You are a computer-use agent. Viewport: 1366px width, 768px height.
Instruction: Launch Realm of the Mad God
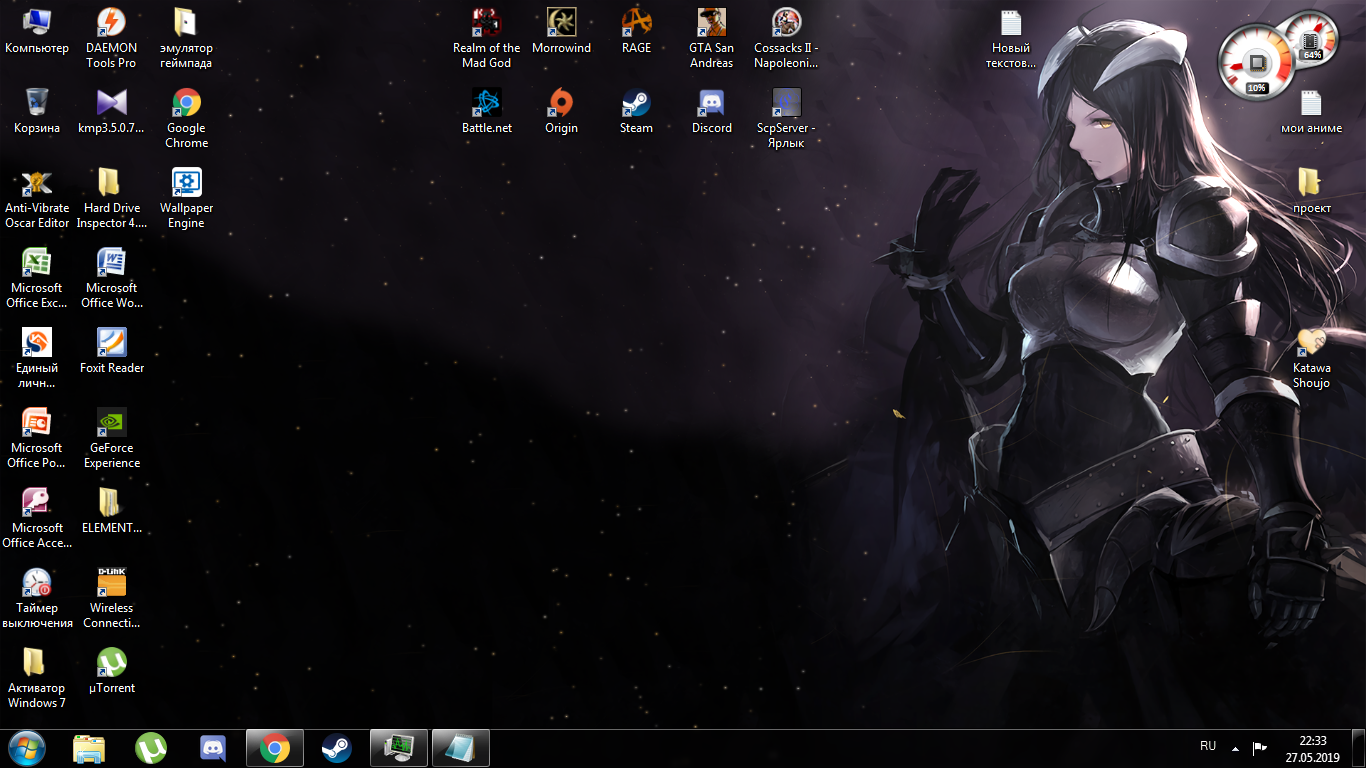486,38
